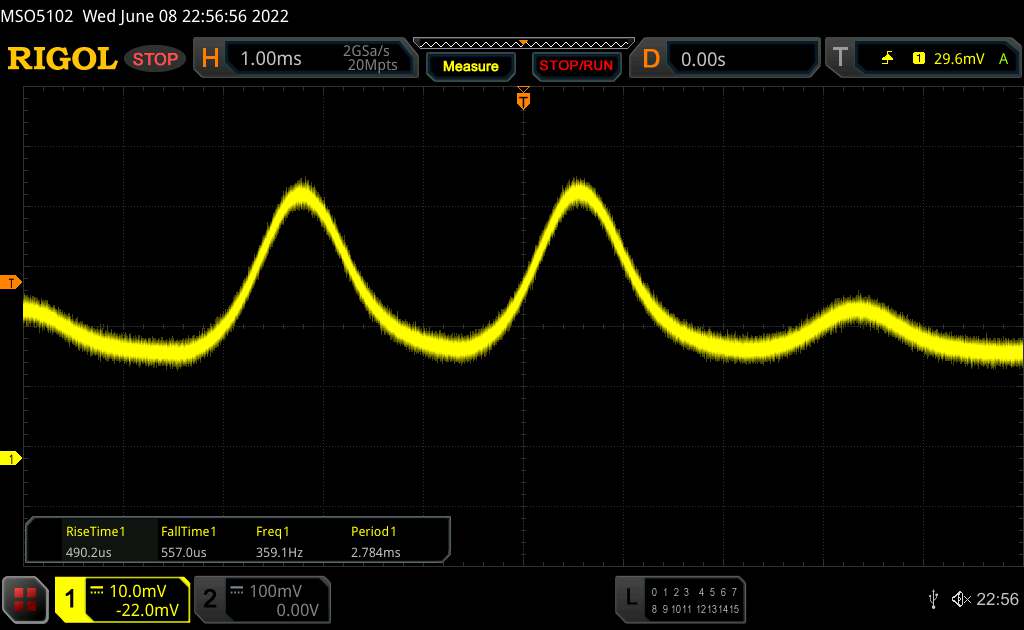Viewport: 1024px width, 630px height.
Task: Select the Freq1 measurement item
Action: click(274, 541)
